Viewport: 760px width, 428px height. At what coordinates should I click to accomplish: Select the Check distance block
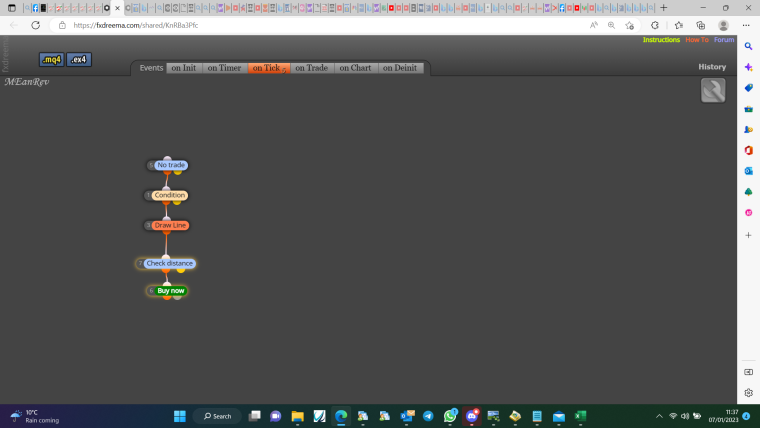pyautogui.click(x=169, y=263)
